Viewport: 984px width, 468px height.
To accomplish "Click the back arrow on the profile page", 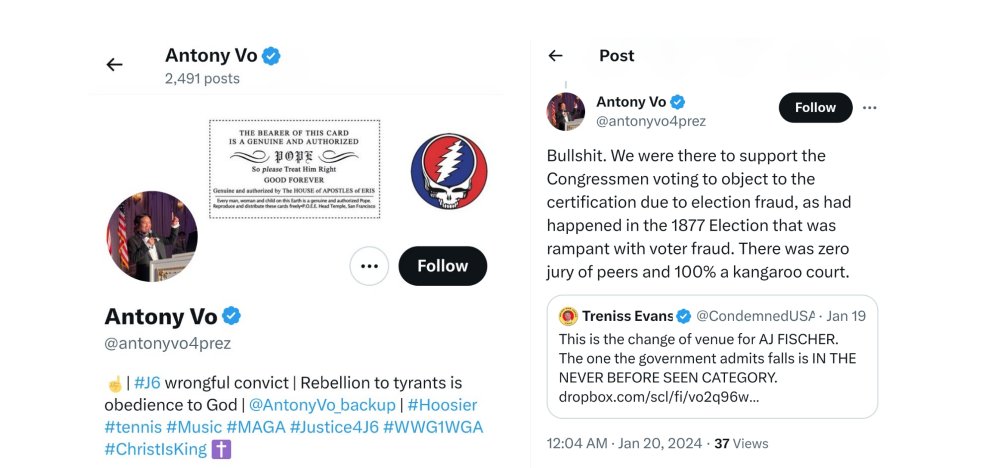I will [x=114, y=65].
